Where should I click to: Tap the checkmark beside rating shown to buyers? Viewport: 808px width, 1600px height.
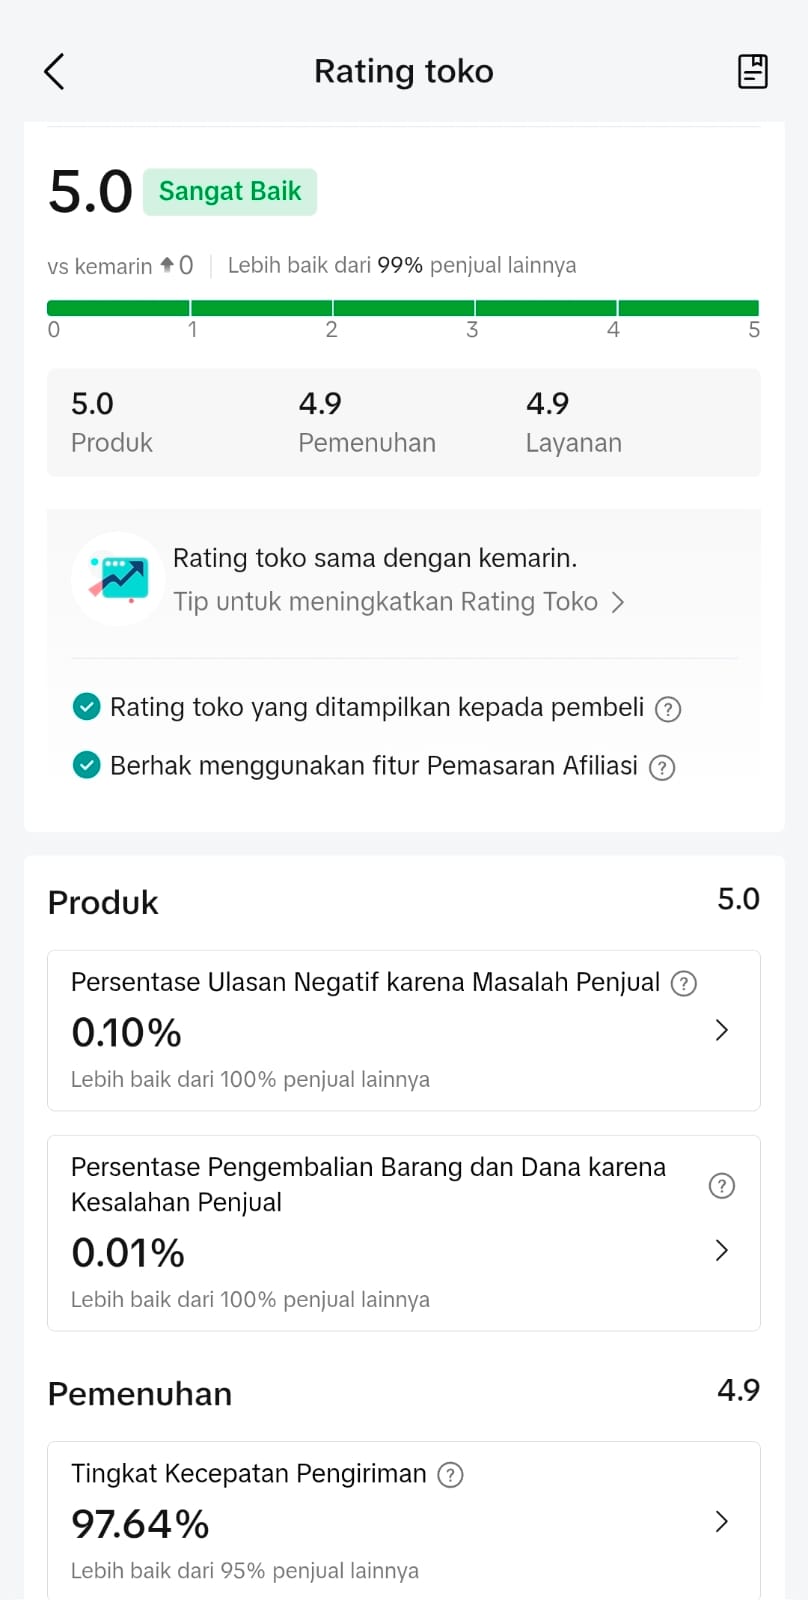[x=87, y=708]
